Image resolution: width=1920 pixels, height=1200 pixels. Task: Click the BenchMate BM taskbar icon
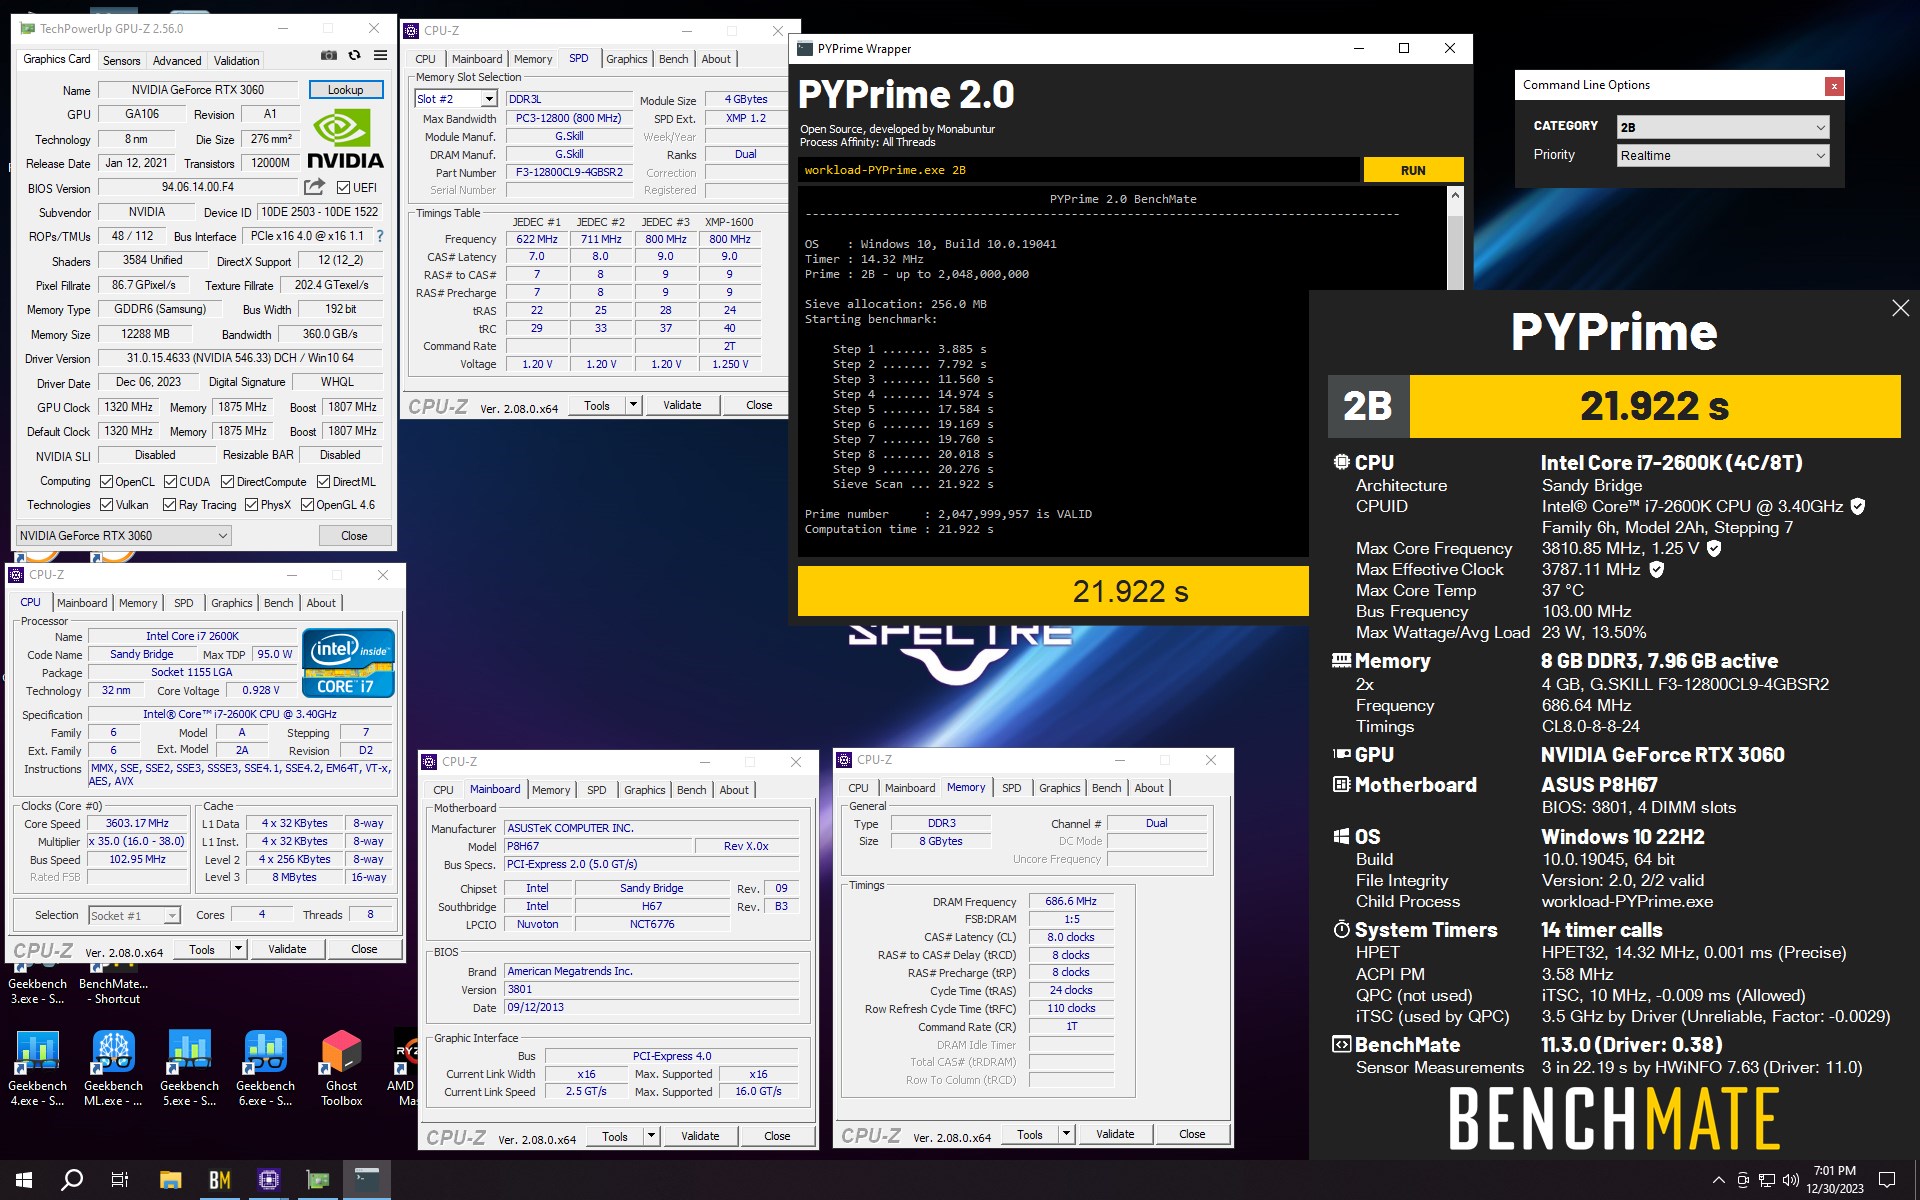point(219,1180)
